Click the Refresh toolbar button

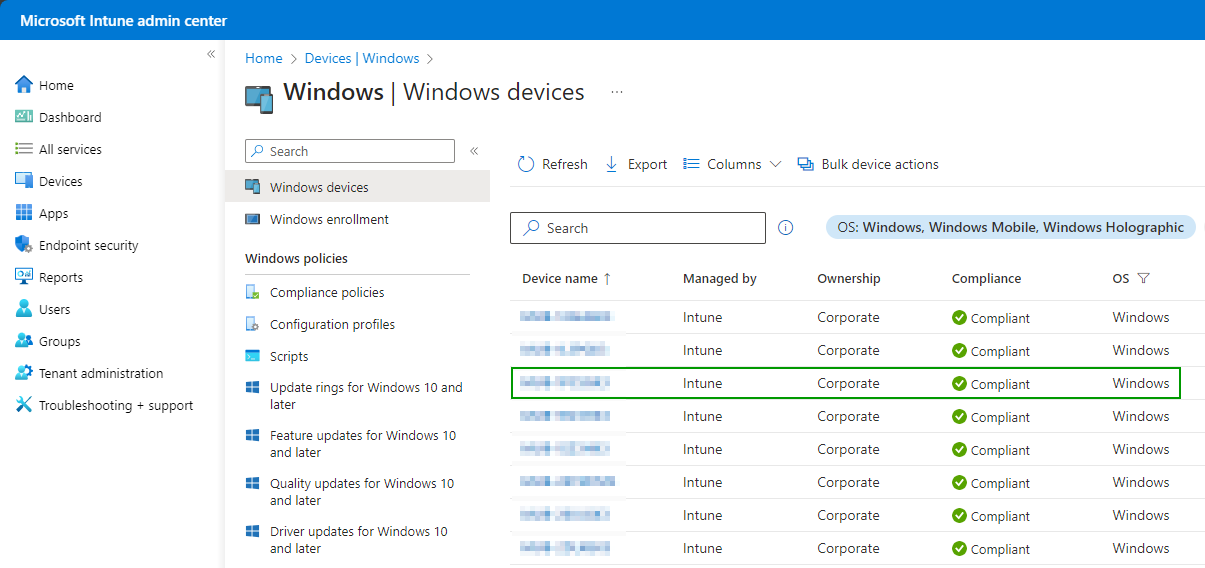click(x=553, y=164)
